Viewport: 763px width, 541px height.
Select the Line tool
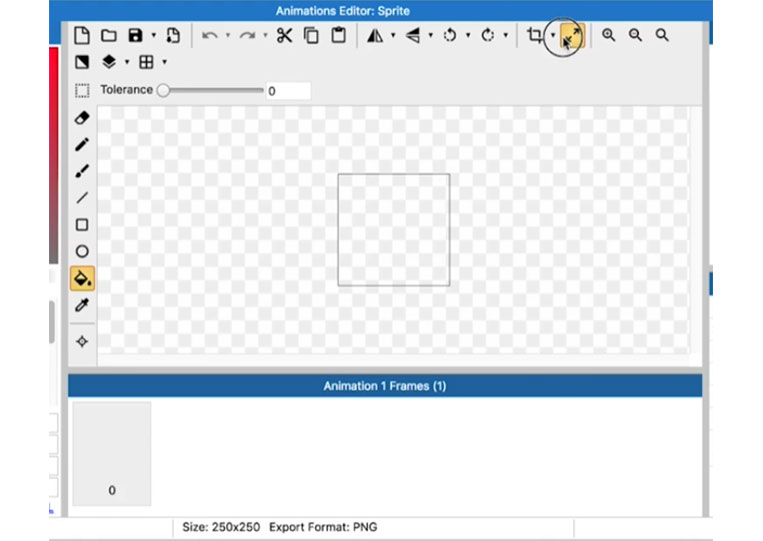(82, 198)
